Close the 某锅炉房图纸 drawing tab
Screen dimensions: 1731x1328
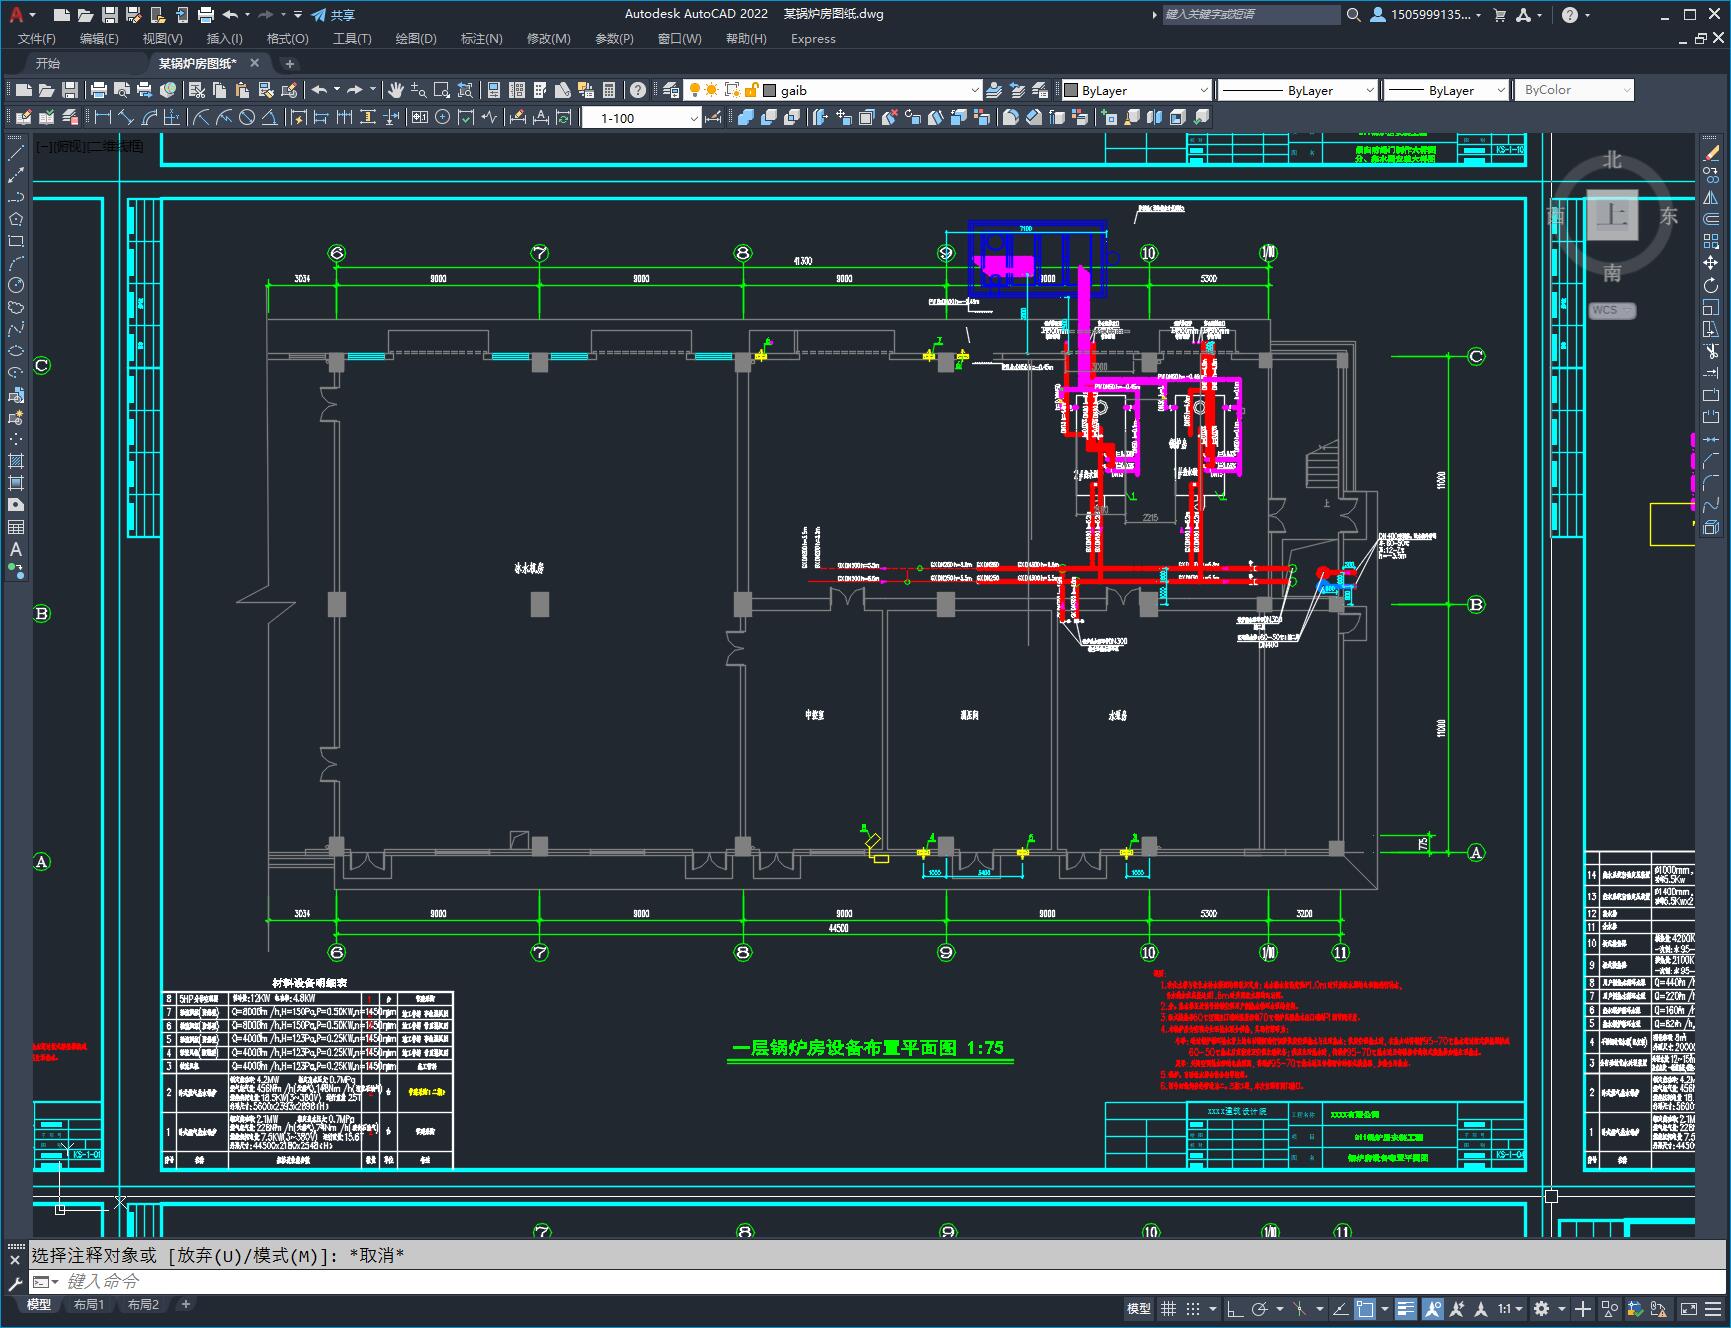point(254,63)
